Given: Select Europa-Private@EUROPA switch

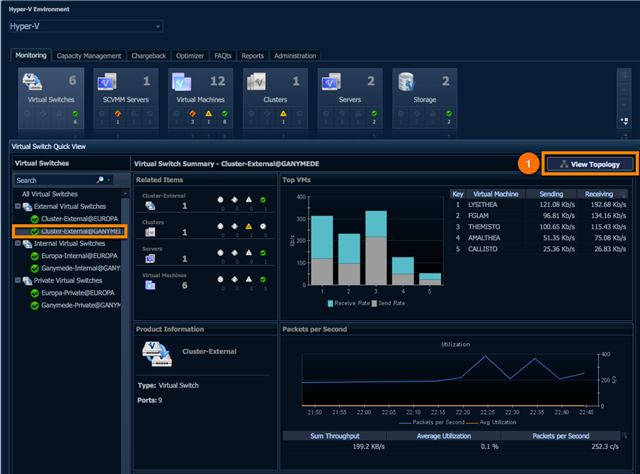Looking at the screenshot, I should [x=78, y=293].
